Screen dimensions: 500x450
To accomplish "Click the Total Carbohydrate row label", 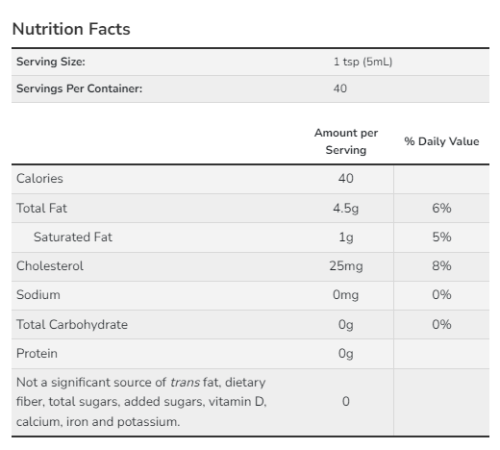I will tap(72, 325).
